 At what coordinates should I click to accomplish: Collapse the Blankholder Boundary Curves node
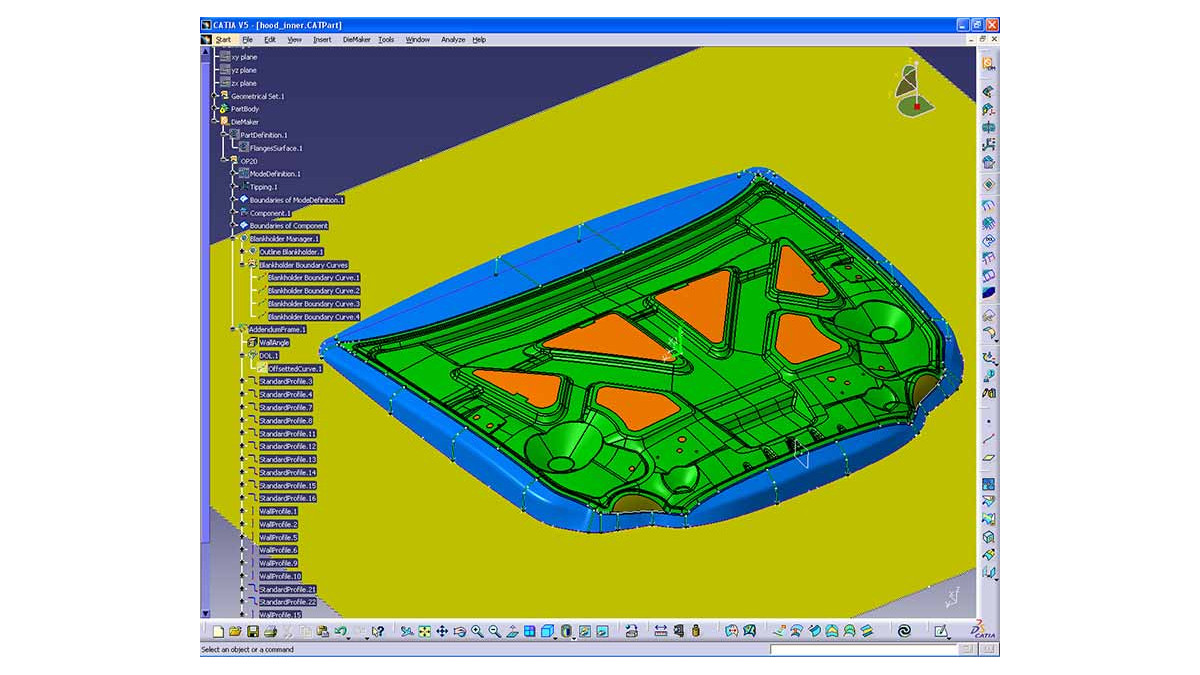click(242, 265)
